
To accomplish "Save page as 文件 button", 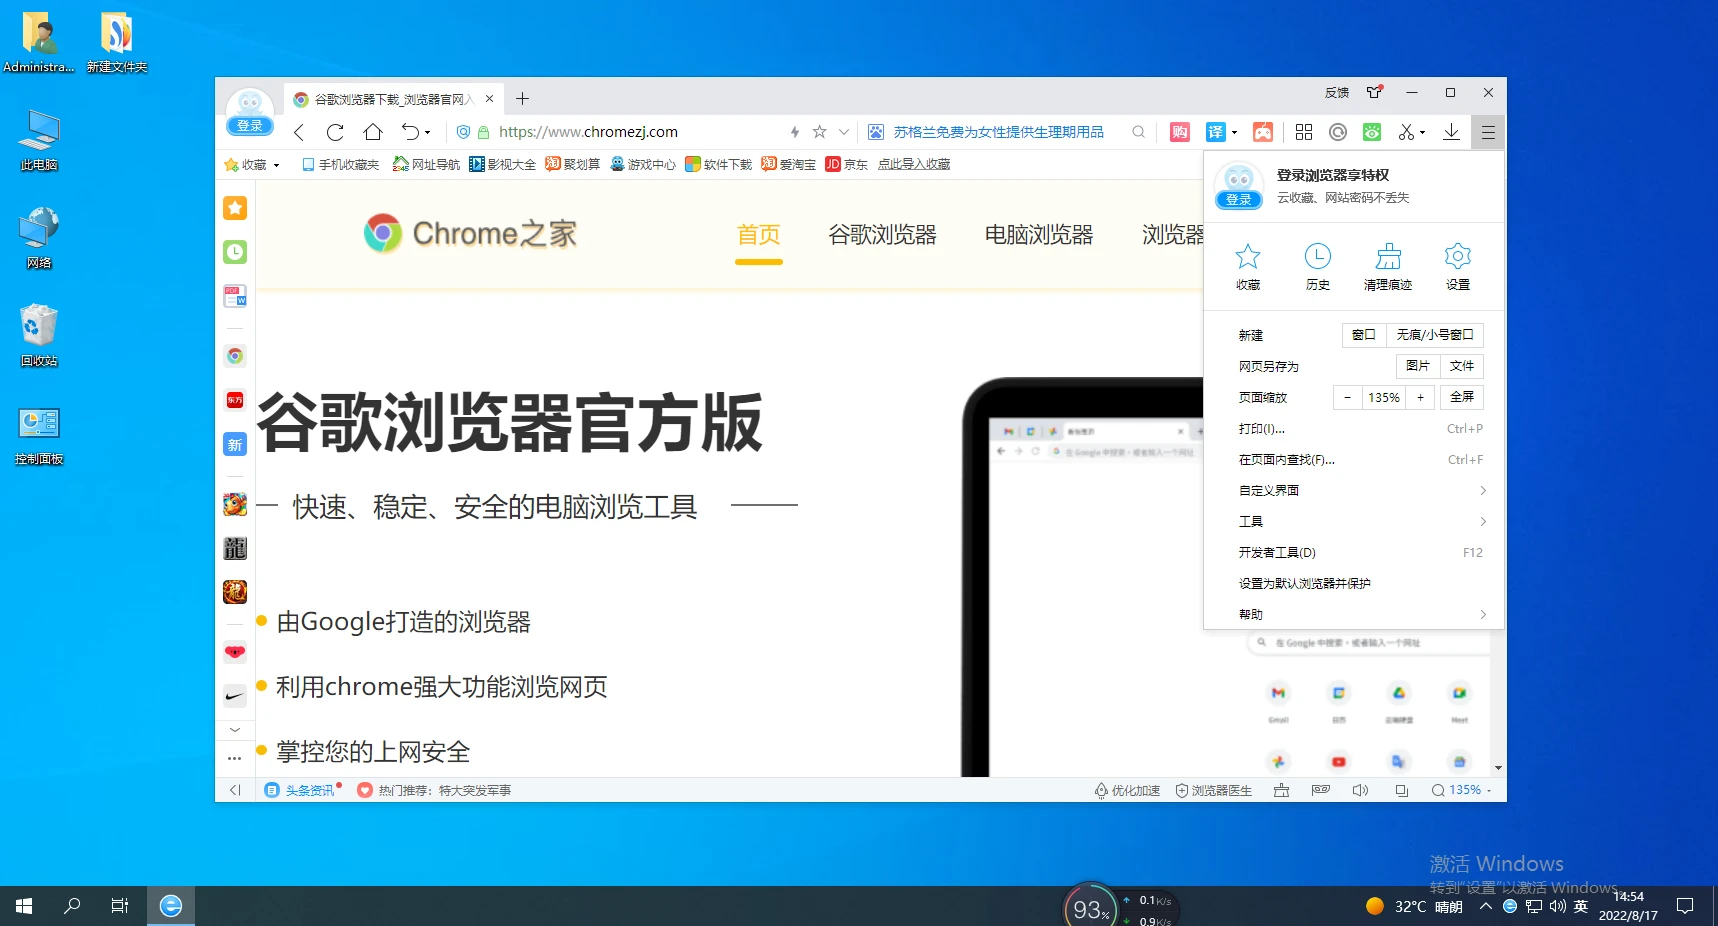I will click(x=1462, y=366).
